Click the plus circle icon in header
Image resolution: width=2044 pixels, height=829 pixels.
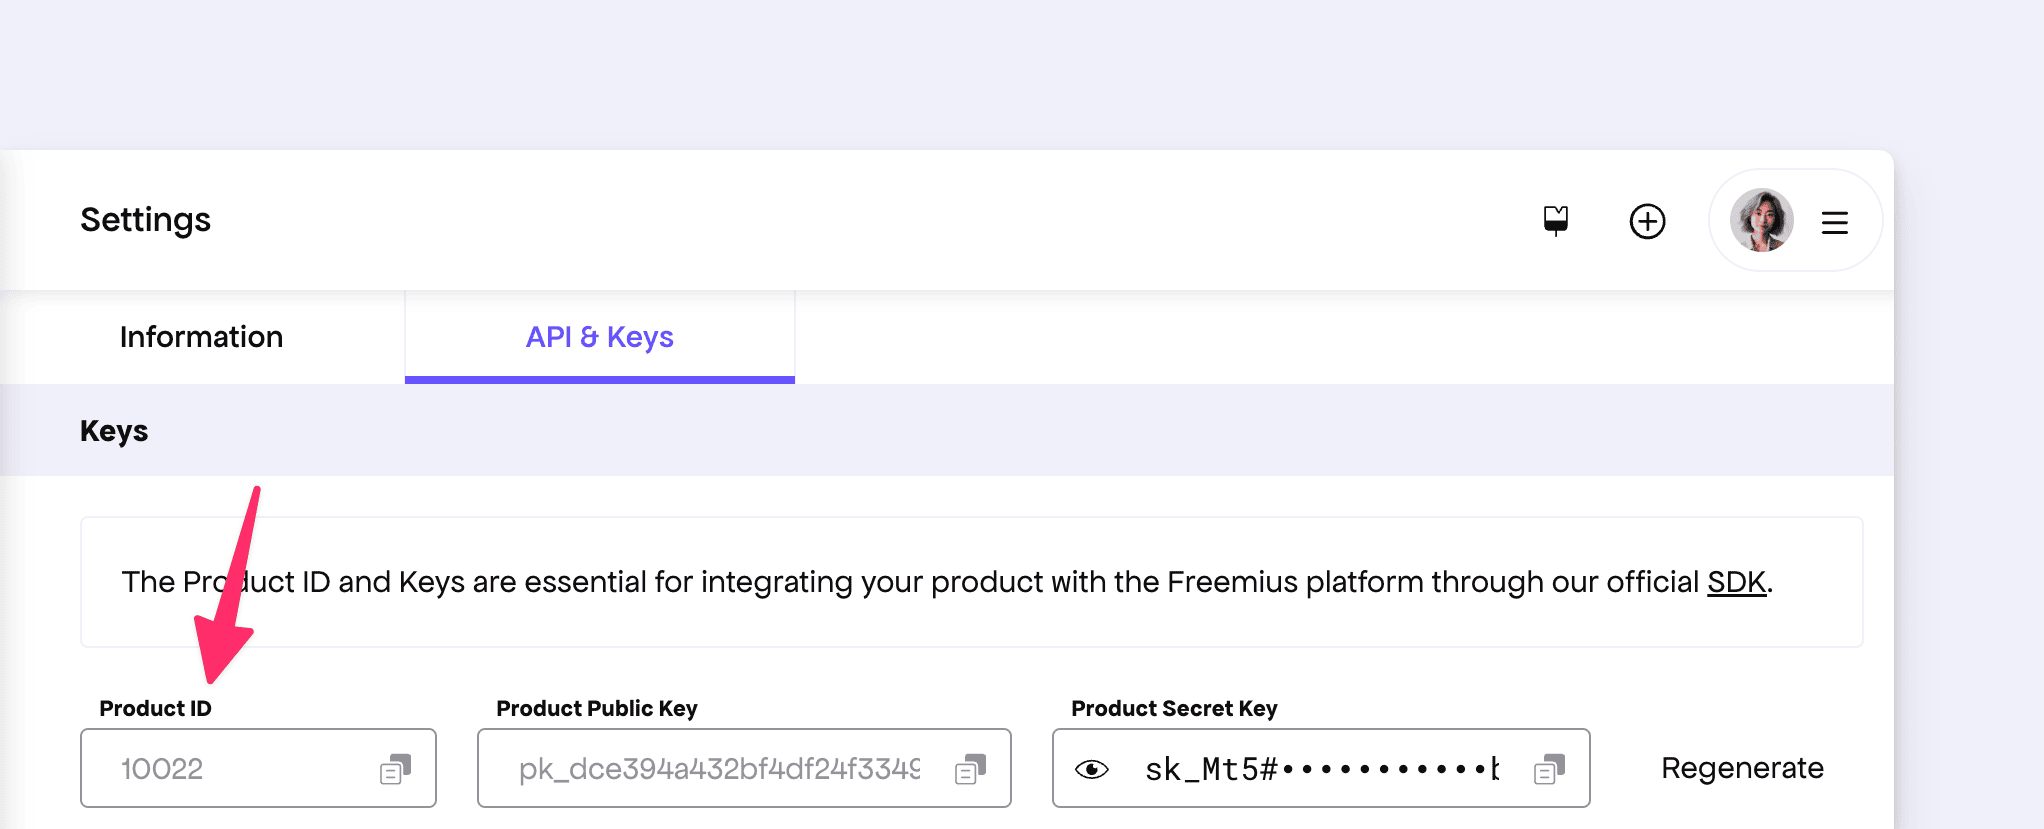click(x=1647, y=221)
